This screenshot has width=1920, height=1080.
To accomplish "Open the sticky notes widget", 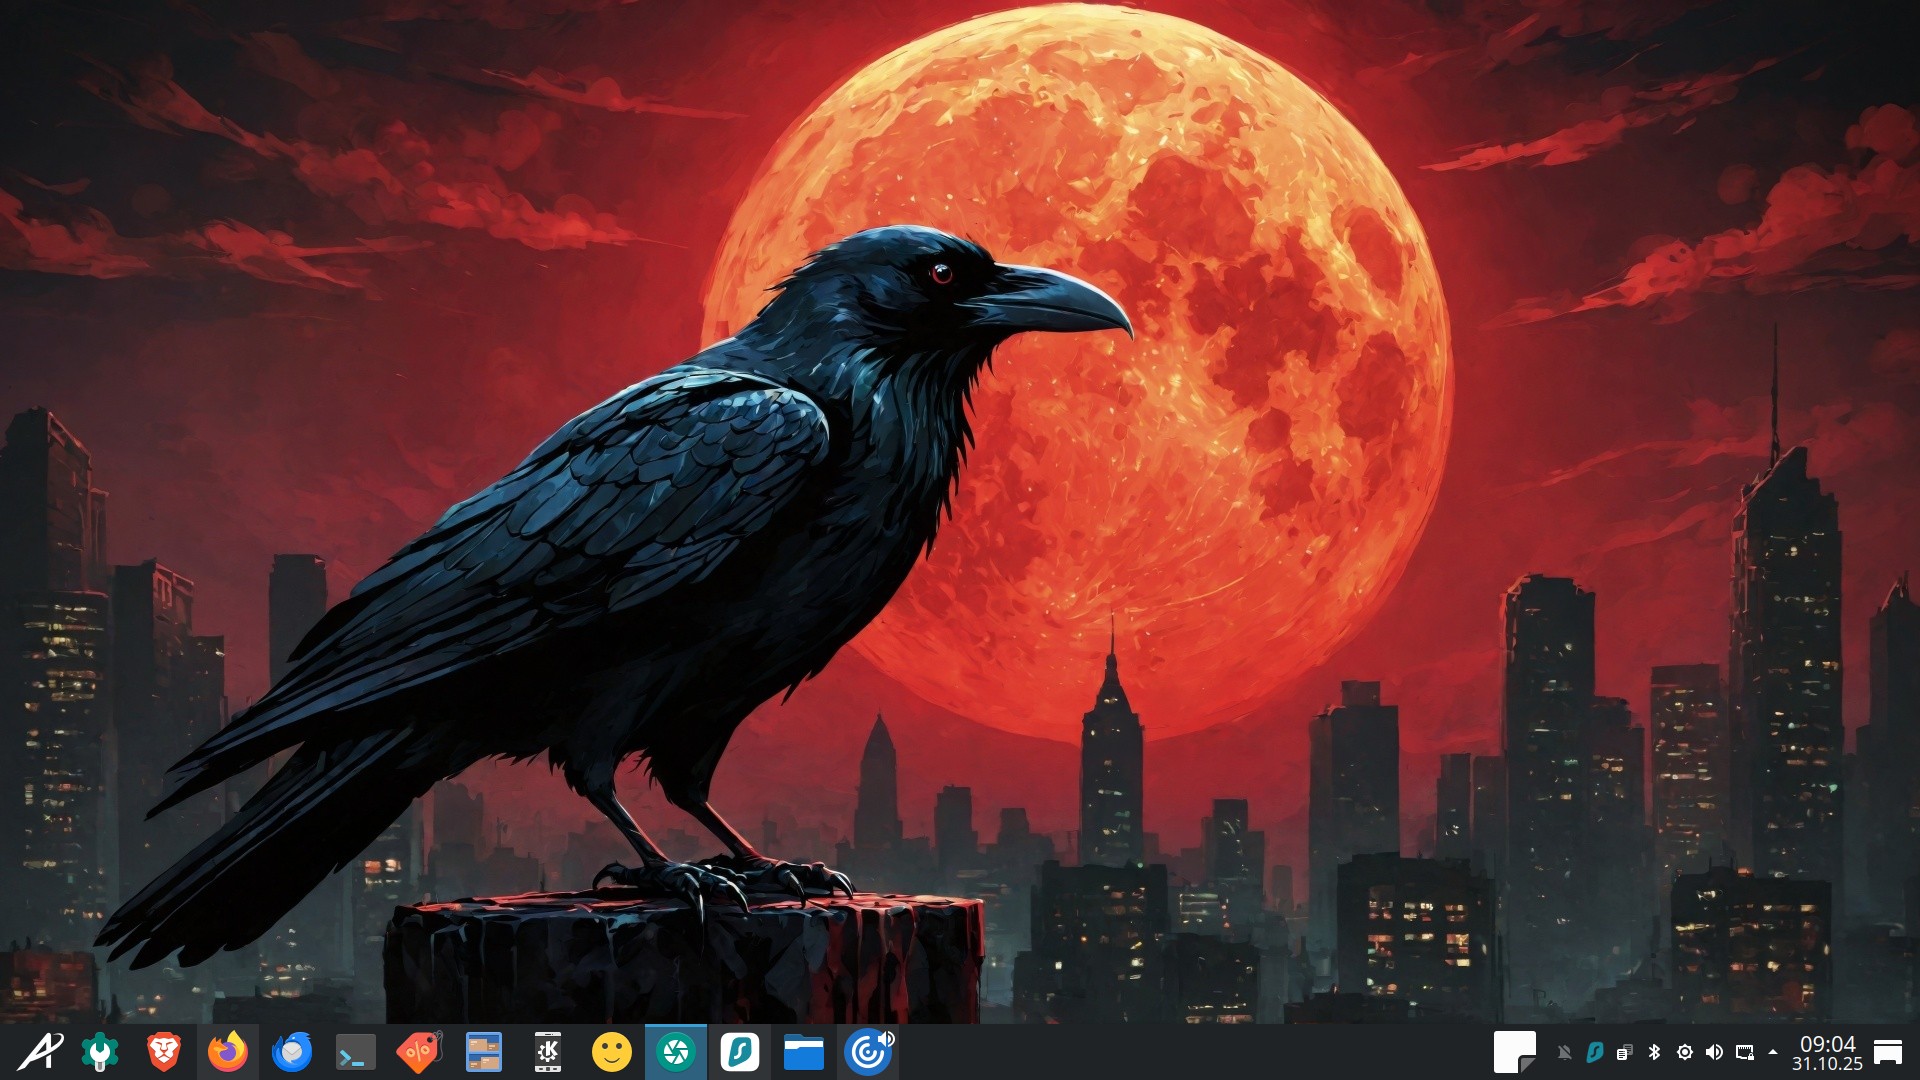I will click(1514, 1052).
